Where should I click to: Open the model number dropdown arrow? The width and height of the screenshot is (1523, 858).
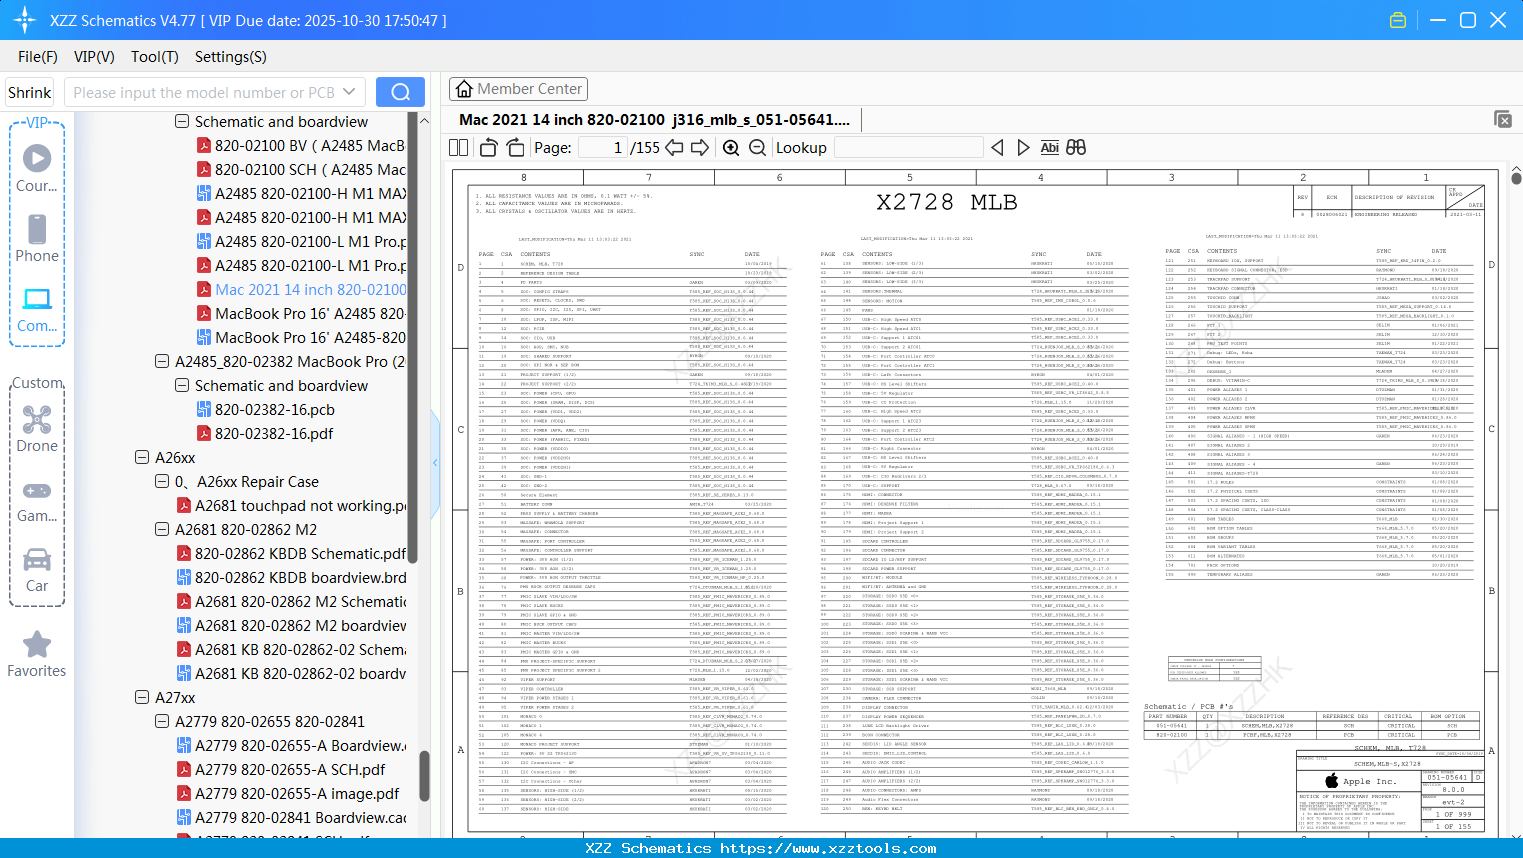[x=349, y=92]
